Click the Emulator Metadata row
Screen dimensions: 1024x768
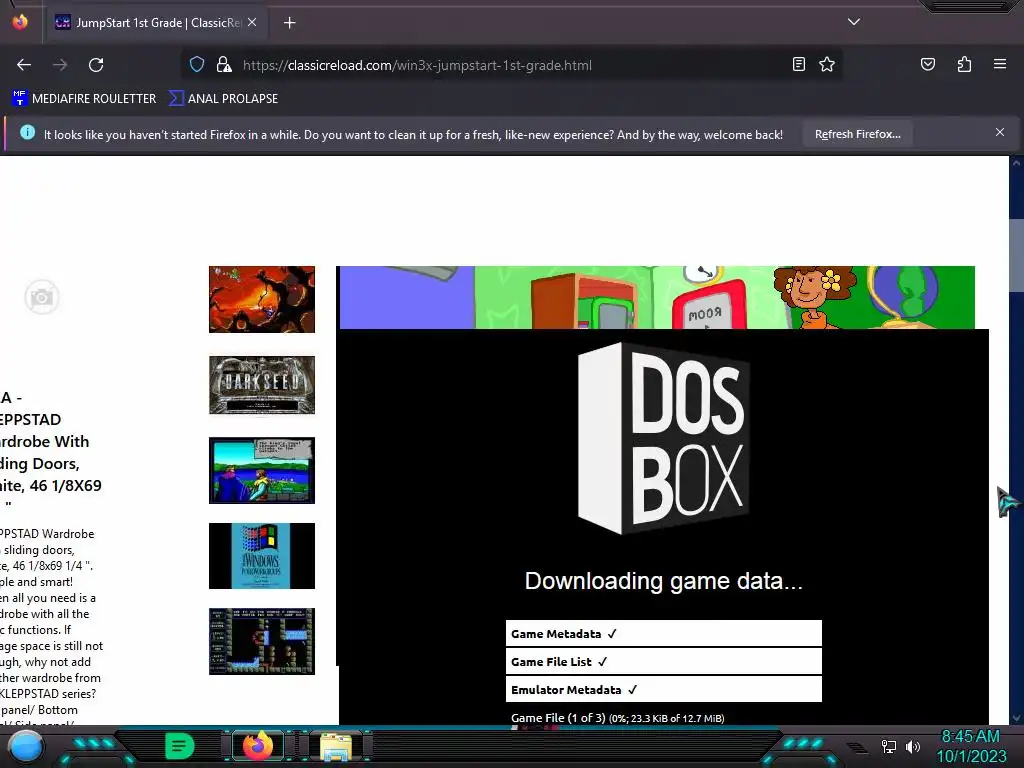point(664,690)
